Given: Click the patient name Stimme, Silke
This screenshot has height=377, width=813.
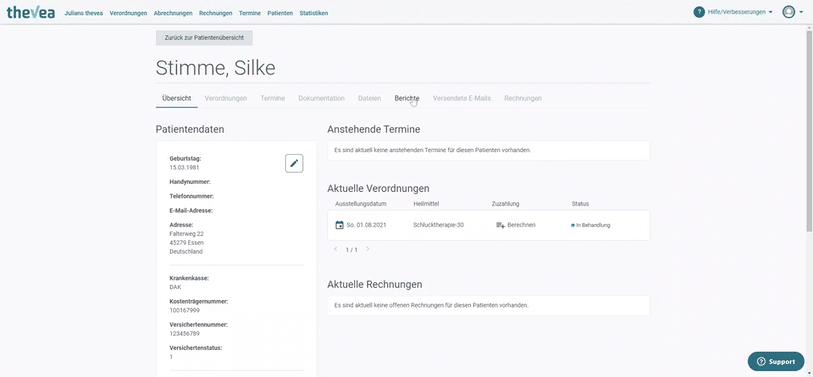Looking at the screenshot, I should pyautogui.click(x=215, y=68).
